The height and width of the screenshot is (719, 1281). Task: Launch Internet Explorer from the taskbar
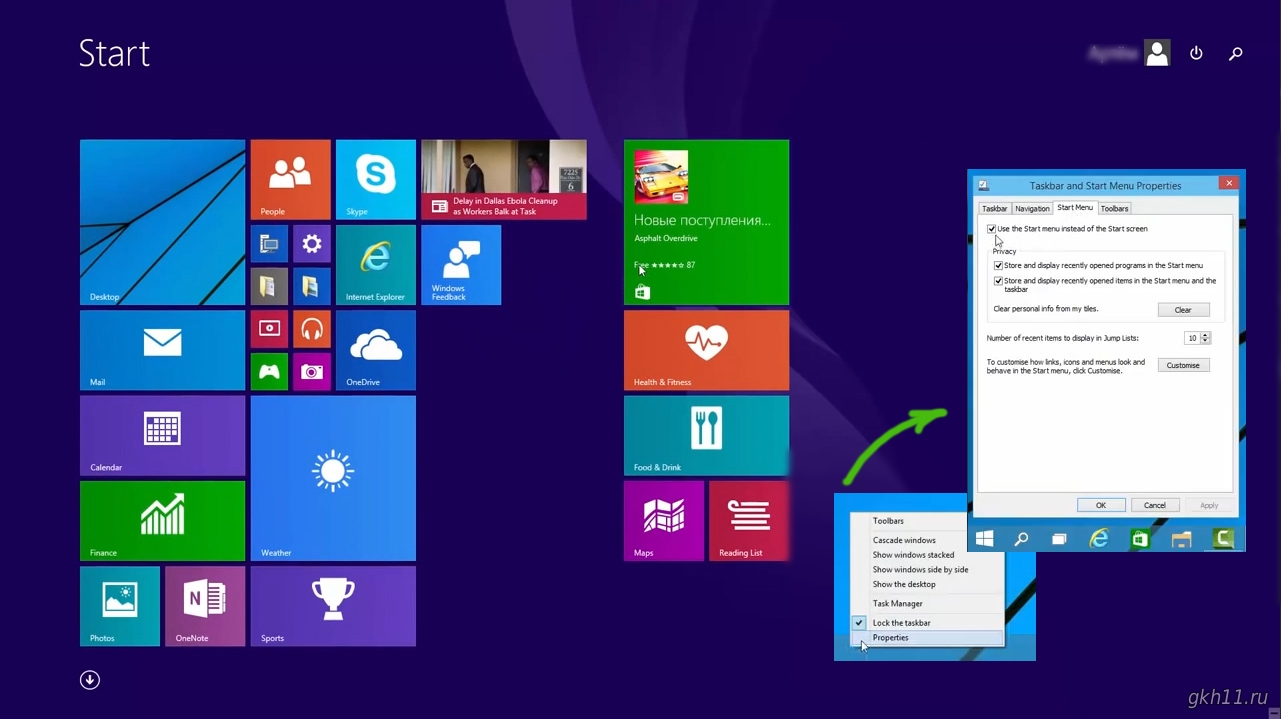[1099, 539]
